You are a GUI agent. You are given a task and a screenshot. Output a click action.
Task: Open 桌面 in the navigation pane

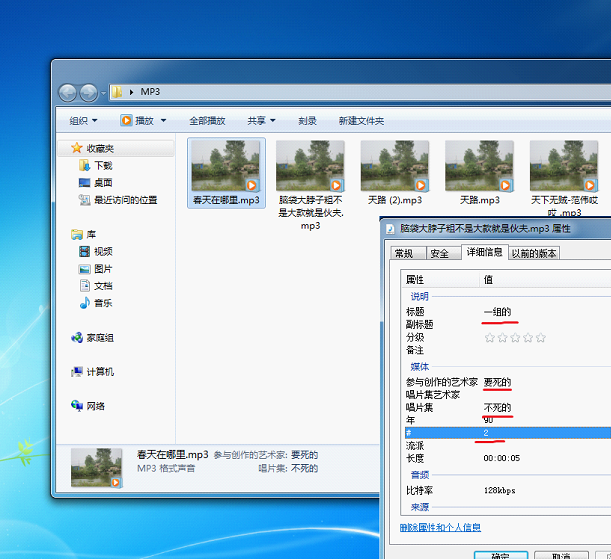(x=96, y=183)
